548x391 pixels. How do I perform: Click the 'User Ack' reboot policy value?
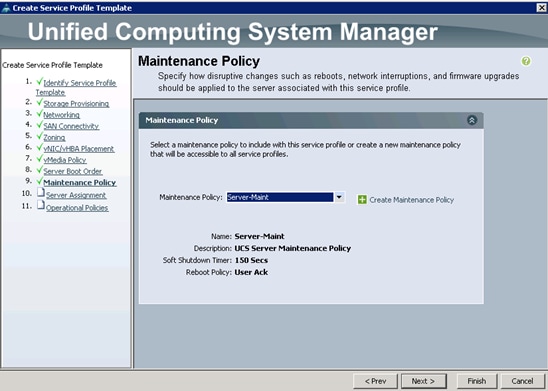pyautogui.click(x=251, y=272)
